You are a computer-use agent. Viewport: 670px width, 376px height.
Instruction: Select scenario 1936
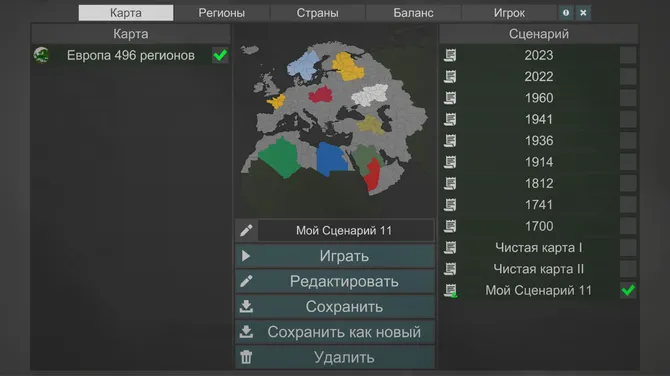coord(539,141)
